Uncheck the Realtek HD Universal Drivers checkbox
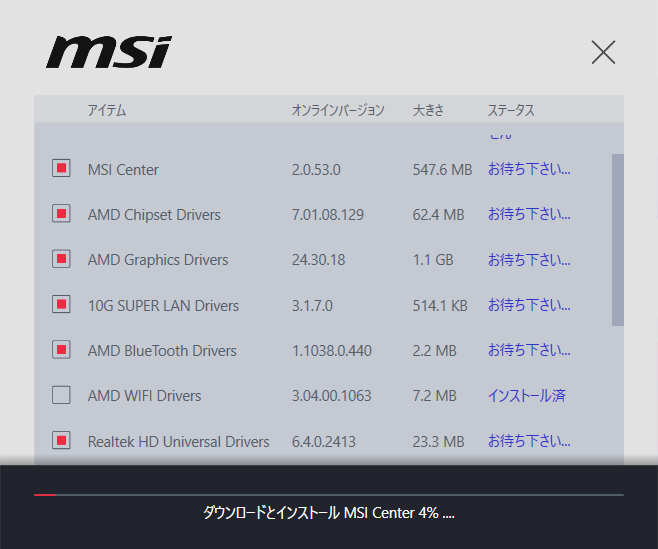 click(61, 440)
